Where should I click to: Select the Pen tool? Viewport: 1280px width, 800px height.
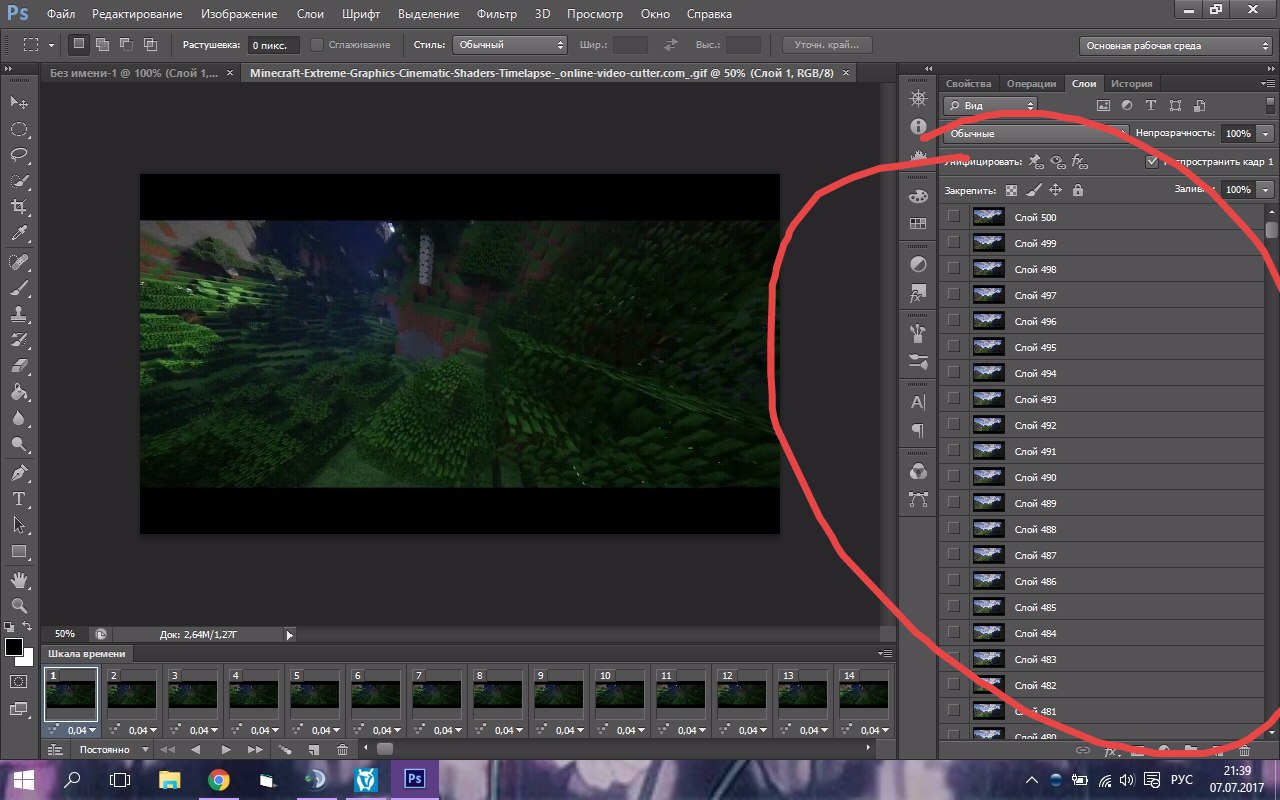19,473
